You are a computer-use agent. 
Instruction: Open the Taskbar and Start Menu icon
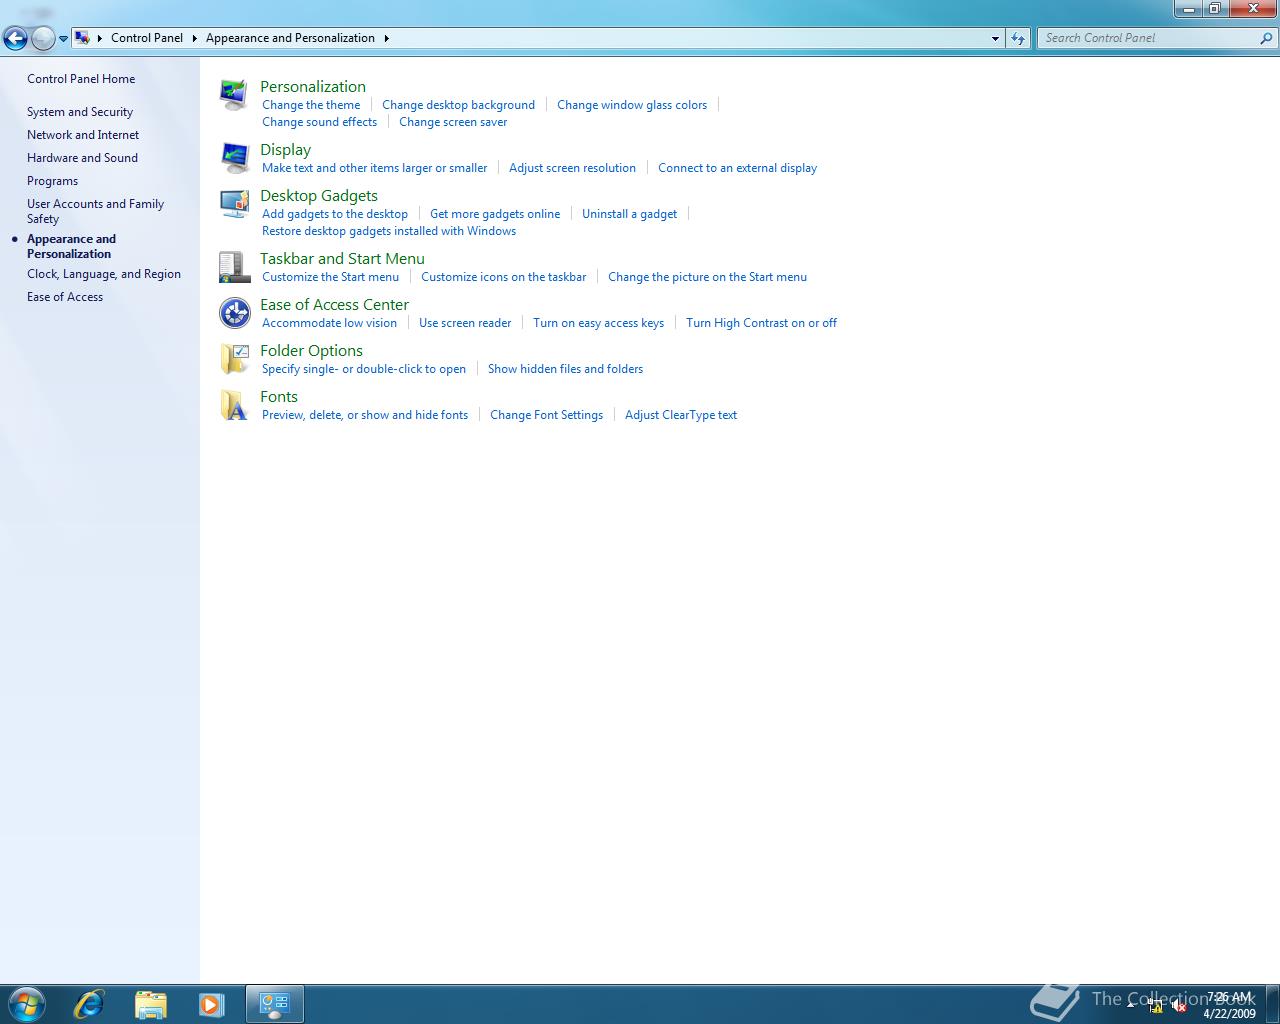click(x=234, y=267)
